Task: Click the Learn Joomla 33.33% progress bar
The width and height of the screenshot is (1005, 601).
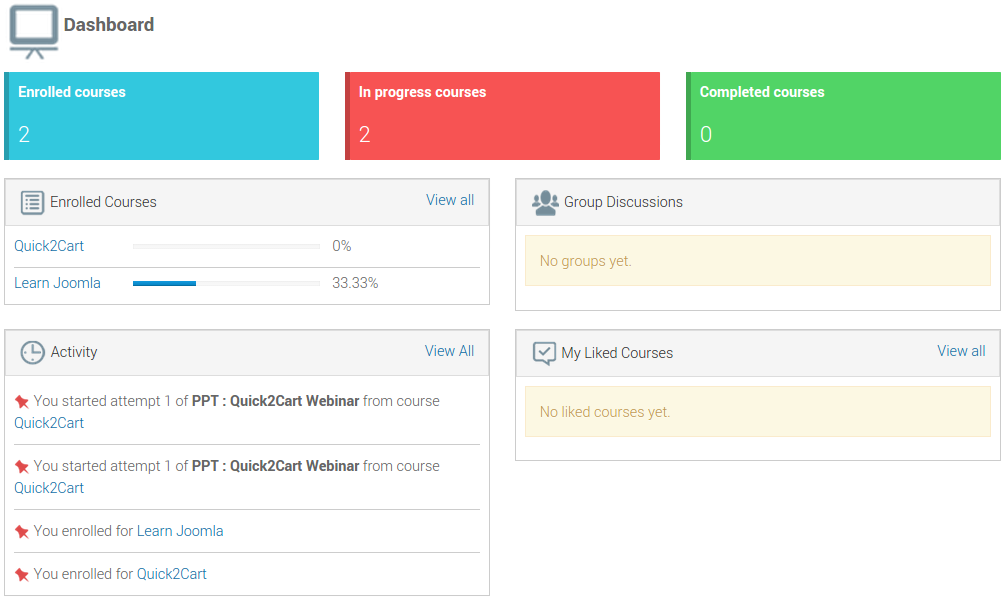Action: point(226,284)
